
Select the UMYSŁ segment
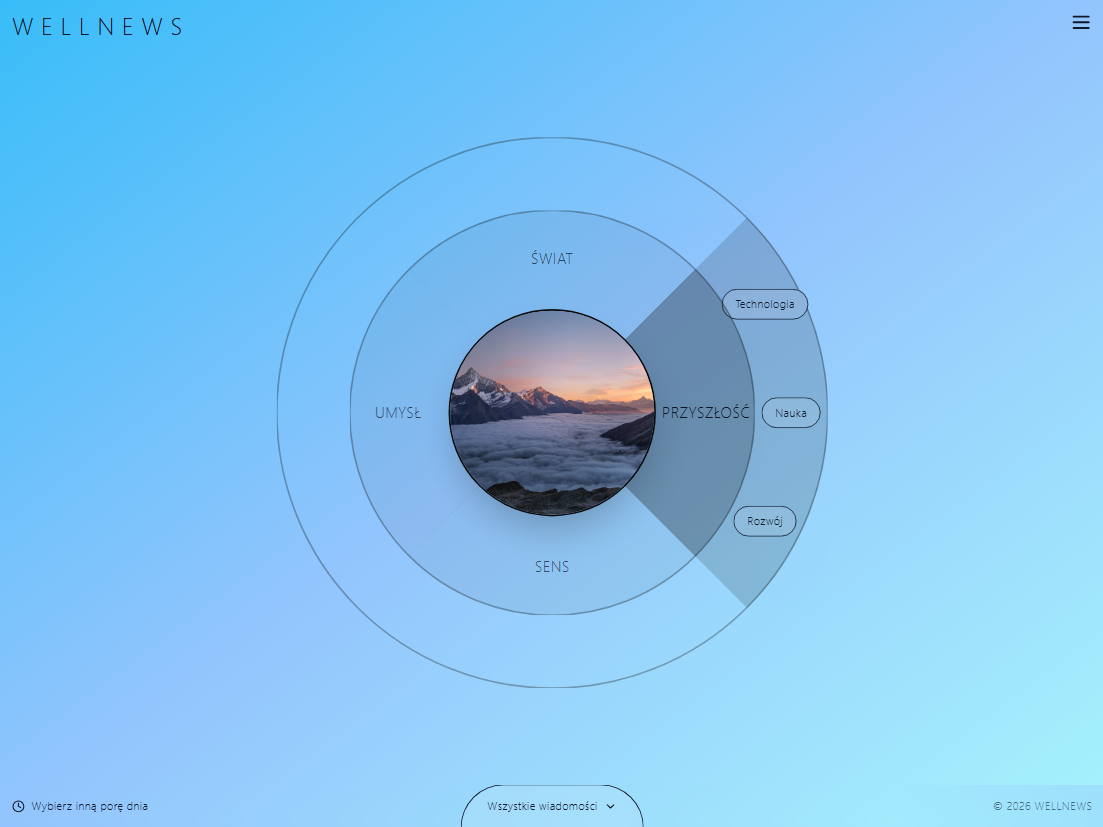pos(398,413)
